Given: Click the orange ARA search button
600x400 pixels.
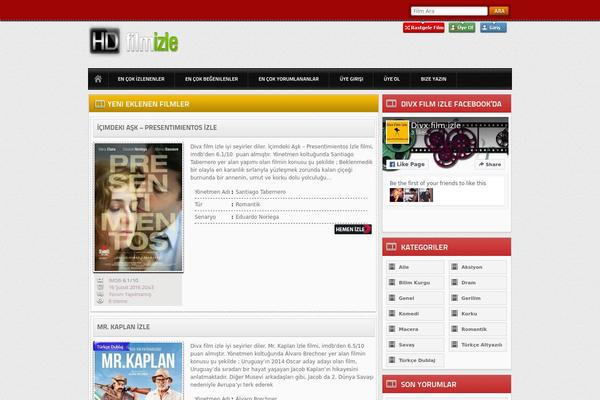Looking at the screenshot, I should [499, 11].
